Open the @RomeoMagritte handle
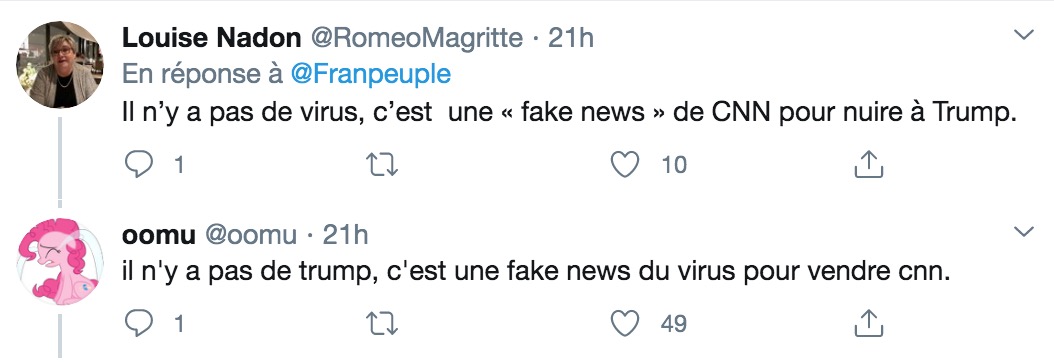Screen dimensions: 1054x364 pyautogui.click(x=415, y=38)
